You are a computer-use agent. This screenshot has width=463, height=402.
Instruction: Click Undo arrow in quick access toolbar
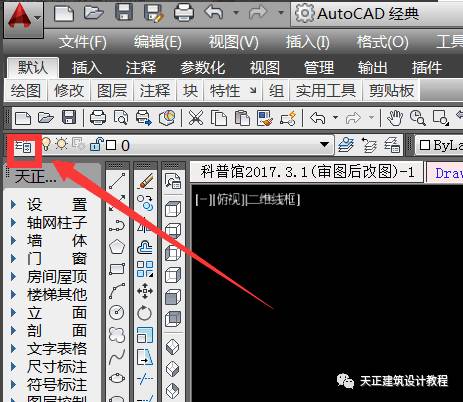(x=214, y=13)
